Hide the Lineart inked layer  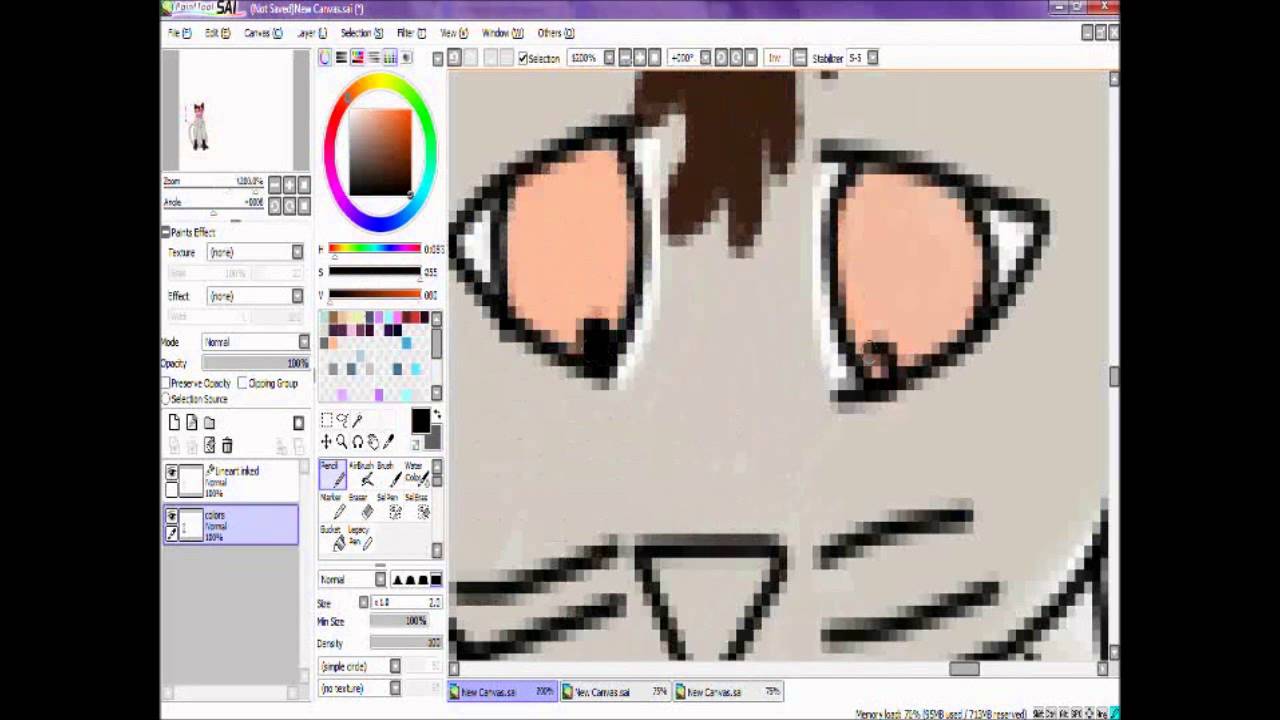[172, 472]
